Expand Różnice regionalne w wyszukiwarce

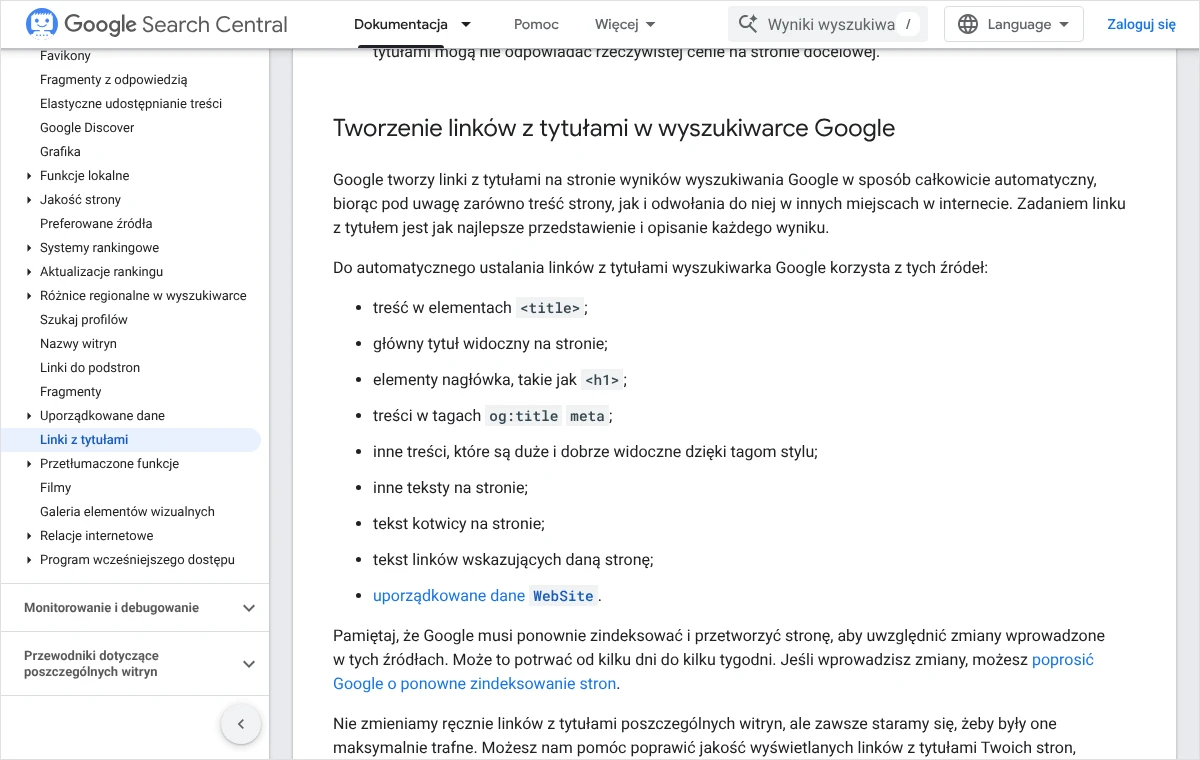tap(30, 296)
